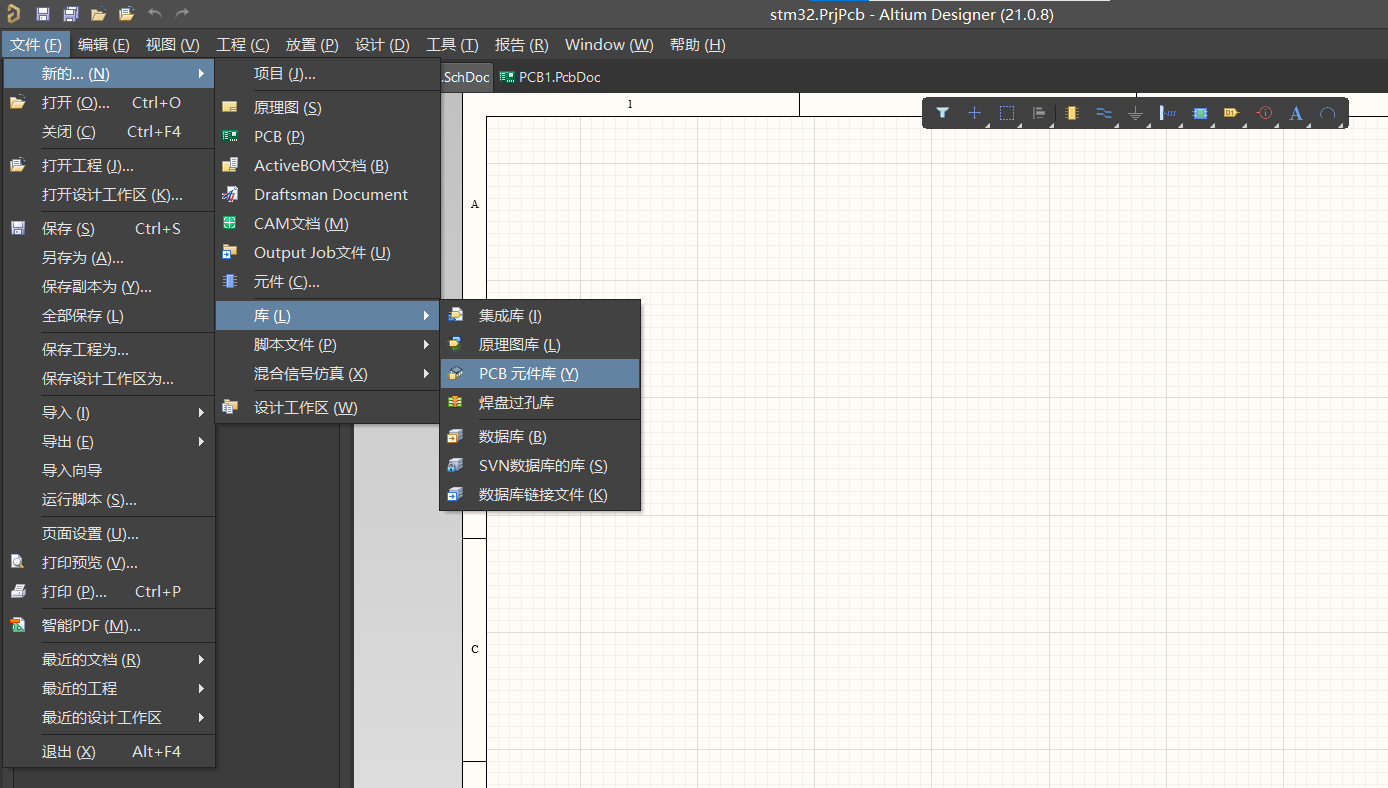1388x788 pixels.
Task: Expand the 新的 (N) submenu arrow
Action: 201,74
